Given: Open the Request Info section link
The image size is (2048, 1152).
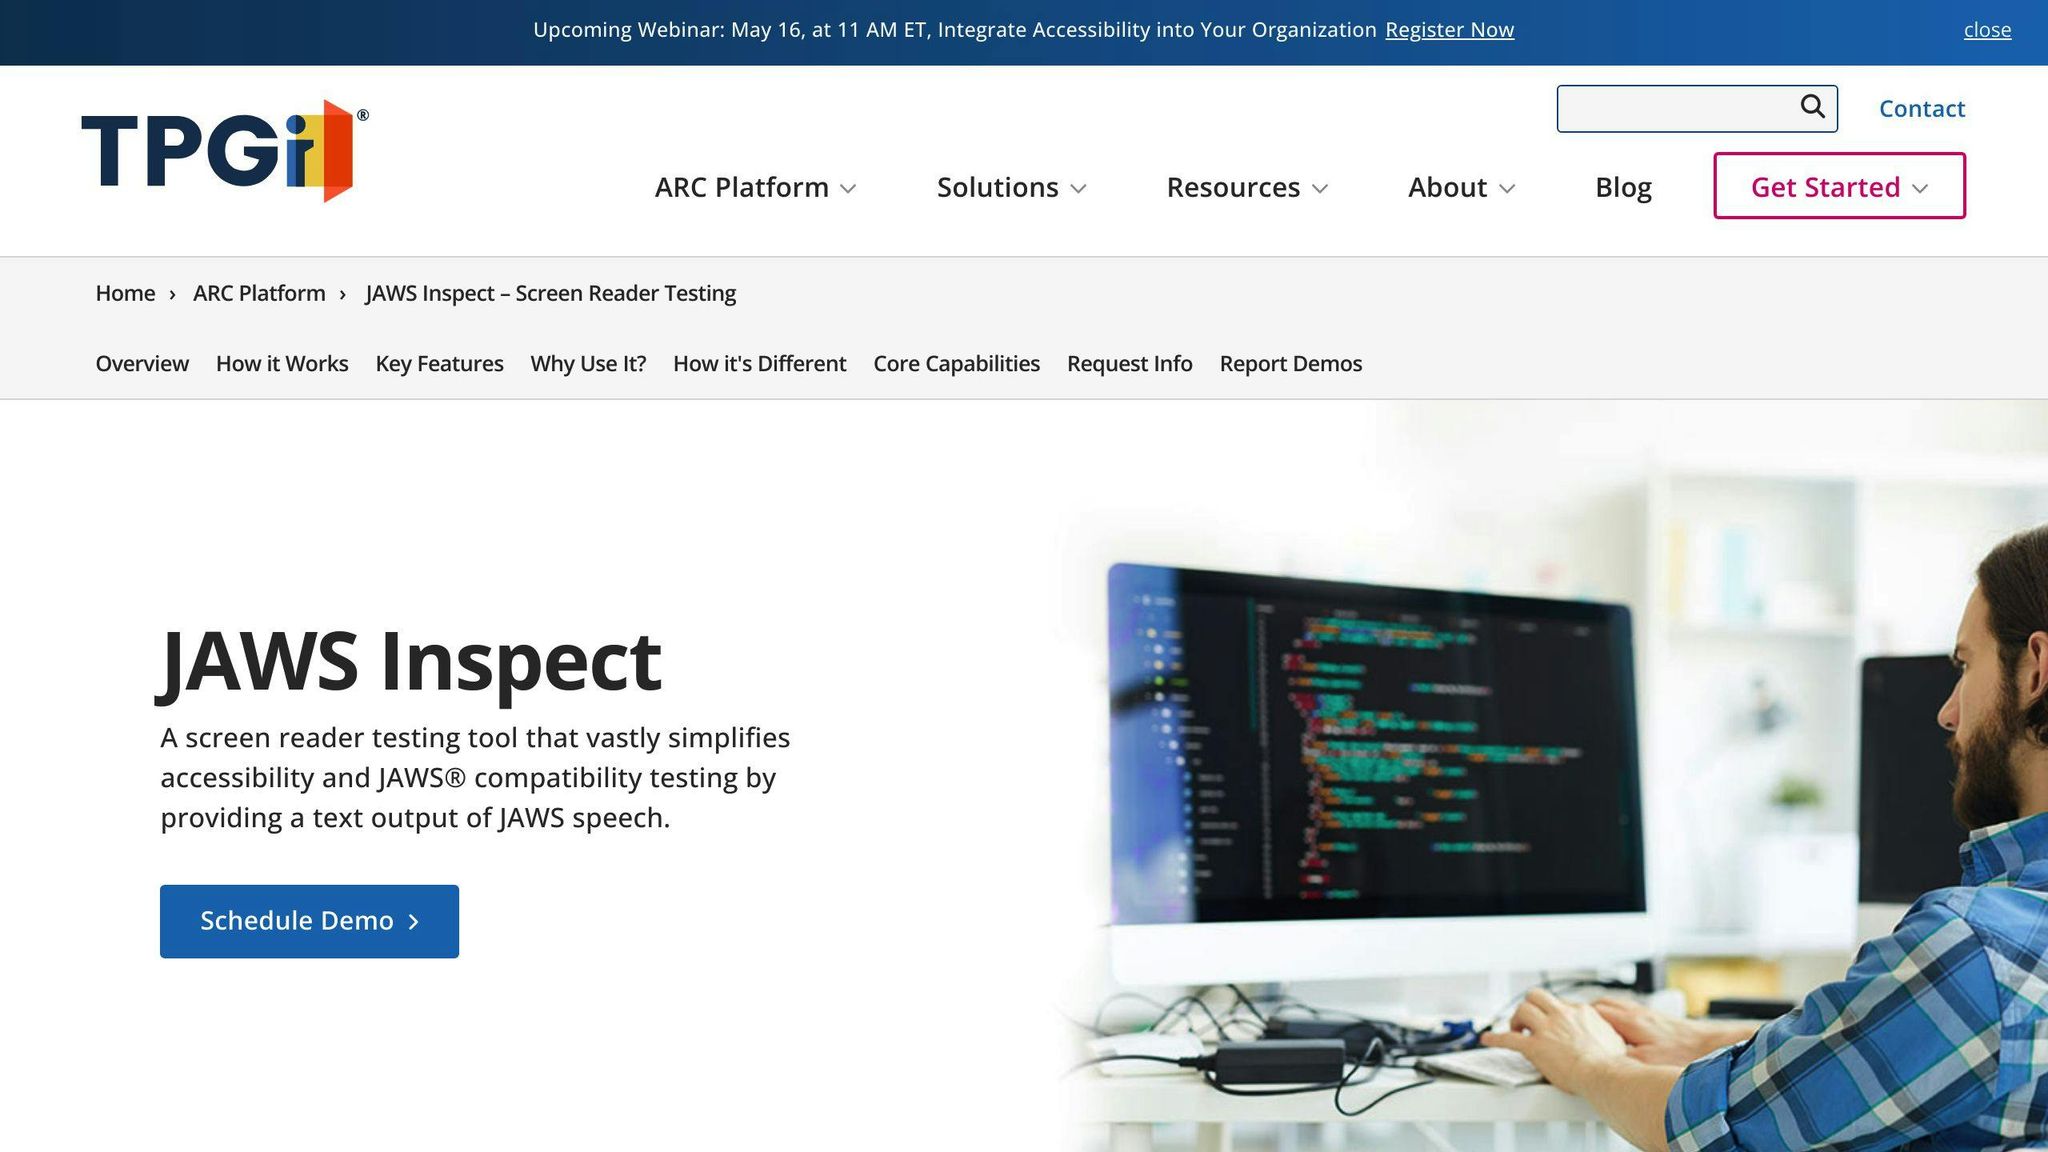Looking at the screenshot, I should pyautogui.click(x=1129, y=364).
